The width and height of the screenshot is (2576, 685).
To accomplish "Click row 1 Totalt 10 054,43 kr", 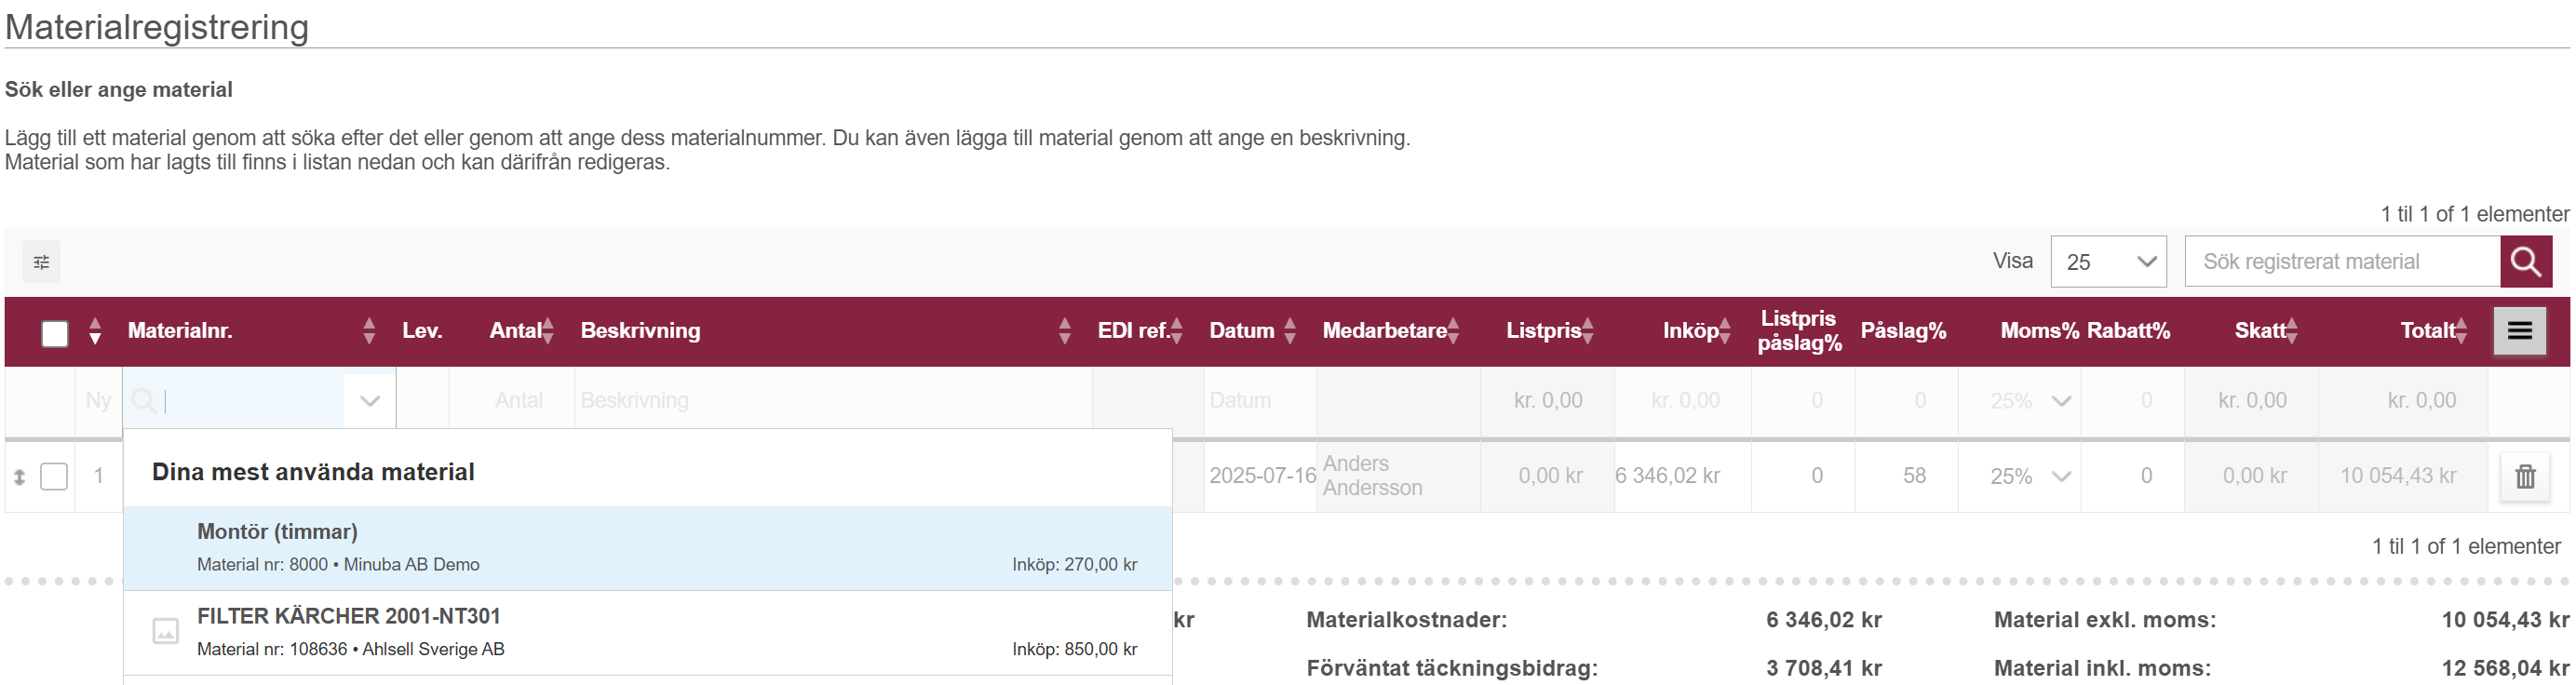I will coord(2397,476).
